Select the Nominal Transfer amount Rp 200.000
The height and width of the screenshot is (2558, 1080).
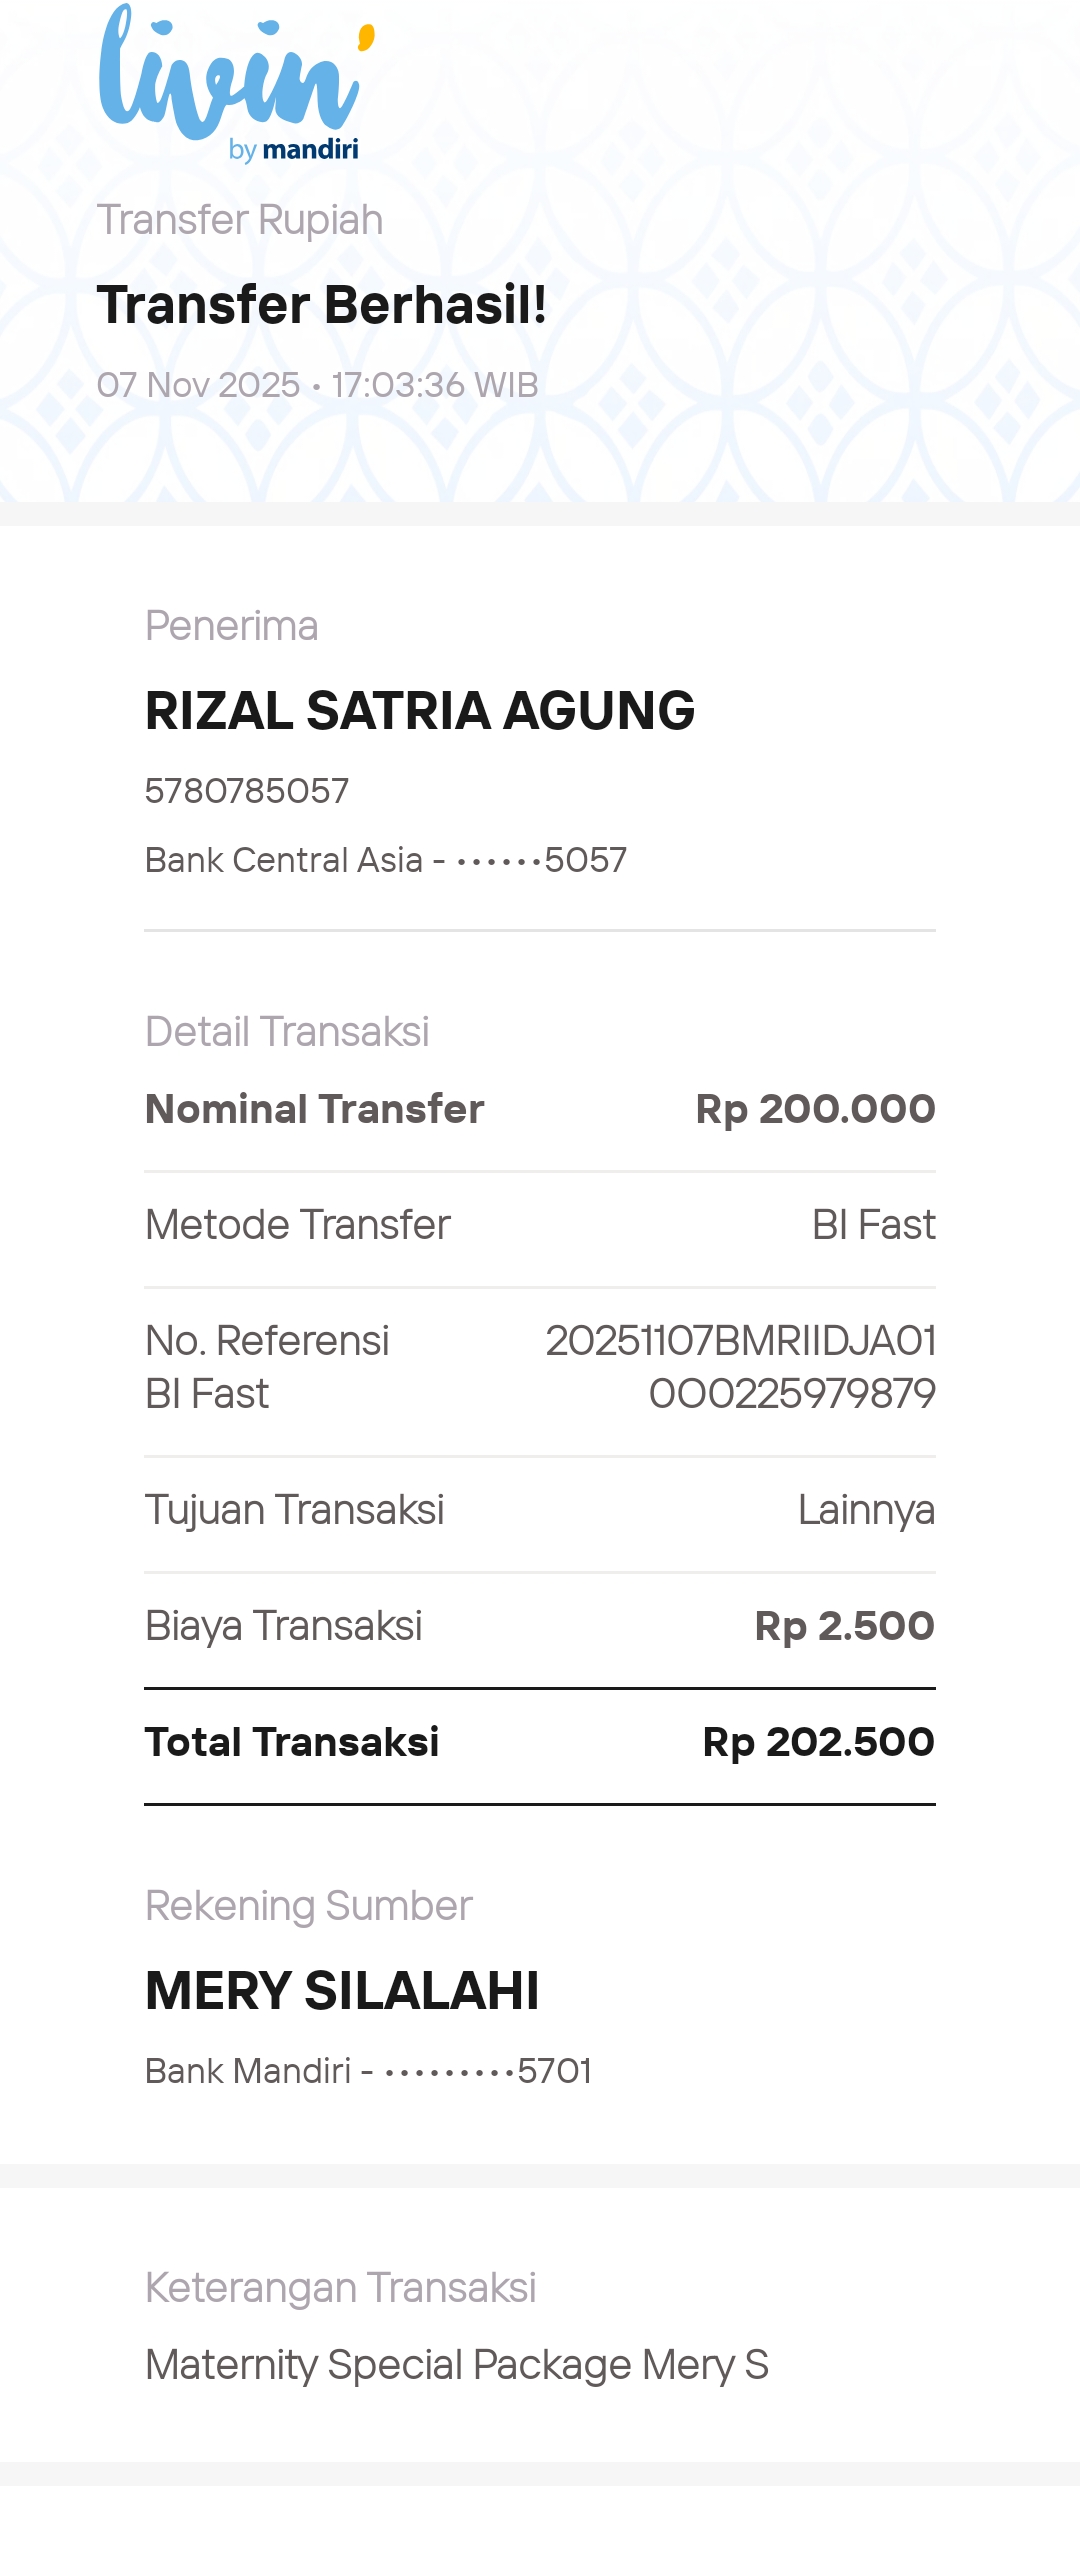pos(816,1109)
